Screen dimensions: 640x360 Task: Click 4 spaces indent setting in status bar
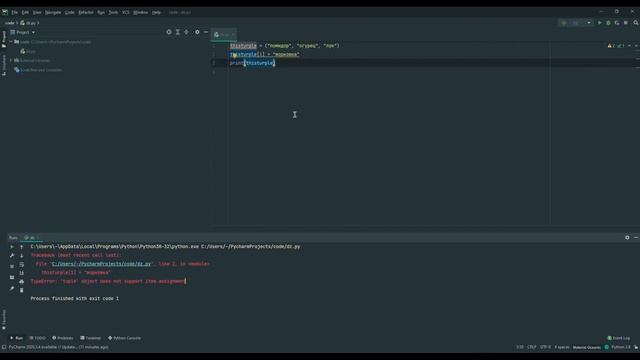pyautogui.click(x=562, y=347)
